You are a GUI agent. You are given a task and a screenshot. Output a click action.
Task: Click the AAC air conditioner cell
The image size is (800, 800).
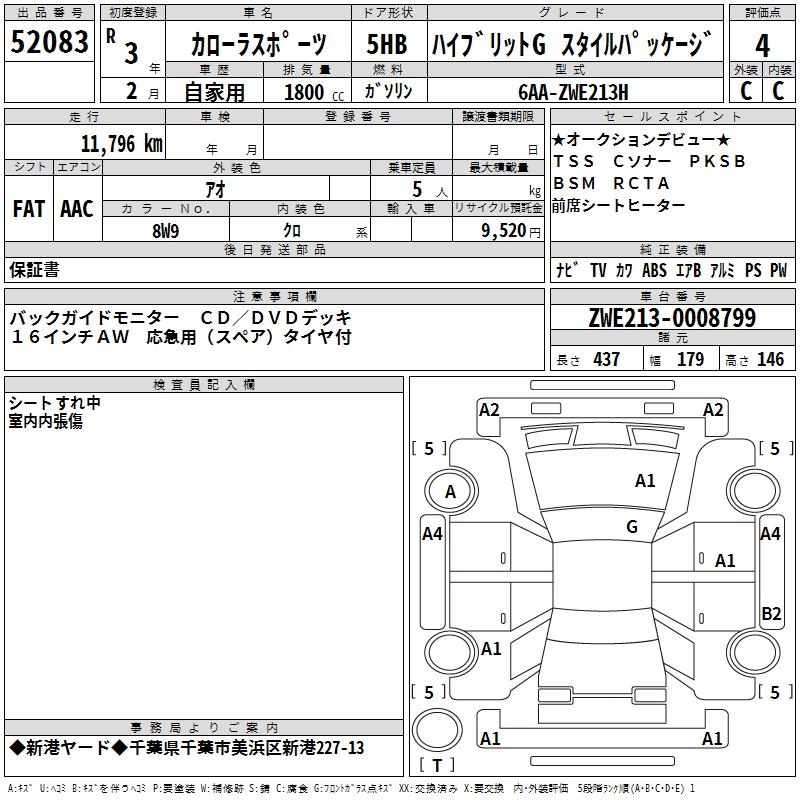(77, 208)
